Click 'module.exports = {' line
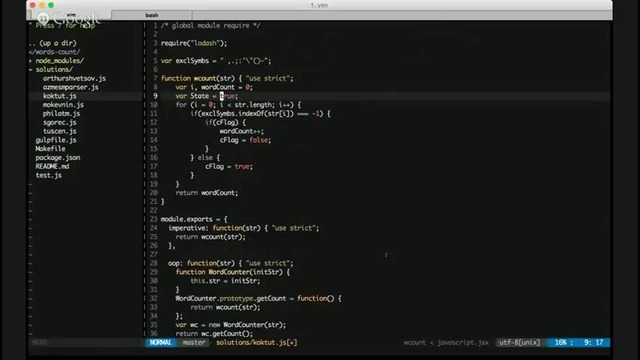Screen dimensions: 640x360 194,220
